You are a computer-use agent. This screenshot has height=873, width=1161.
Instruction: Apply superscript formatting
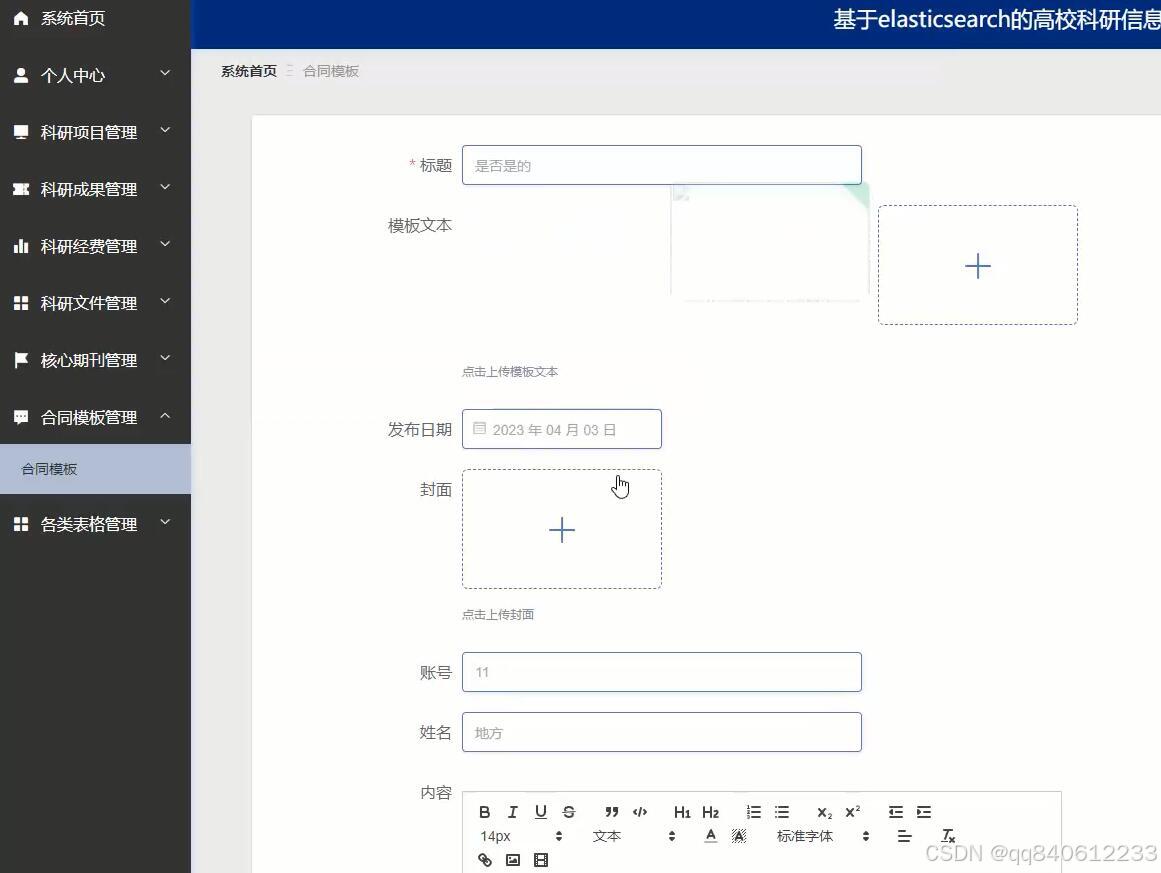[x=852, y=812]
